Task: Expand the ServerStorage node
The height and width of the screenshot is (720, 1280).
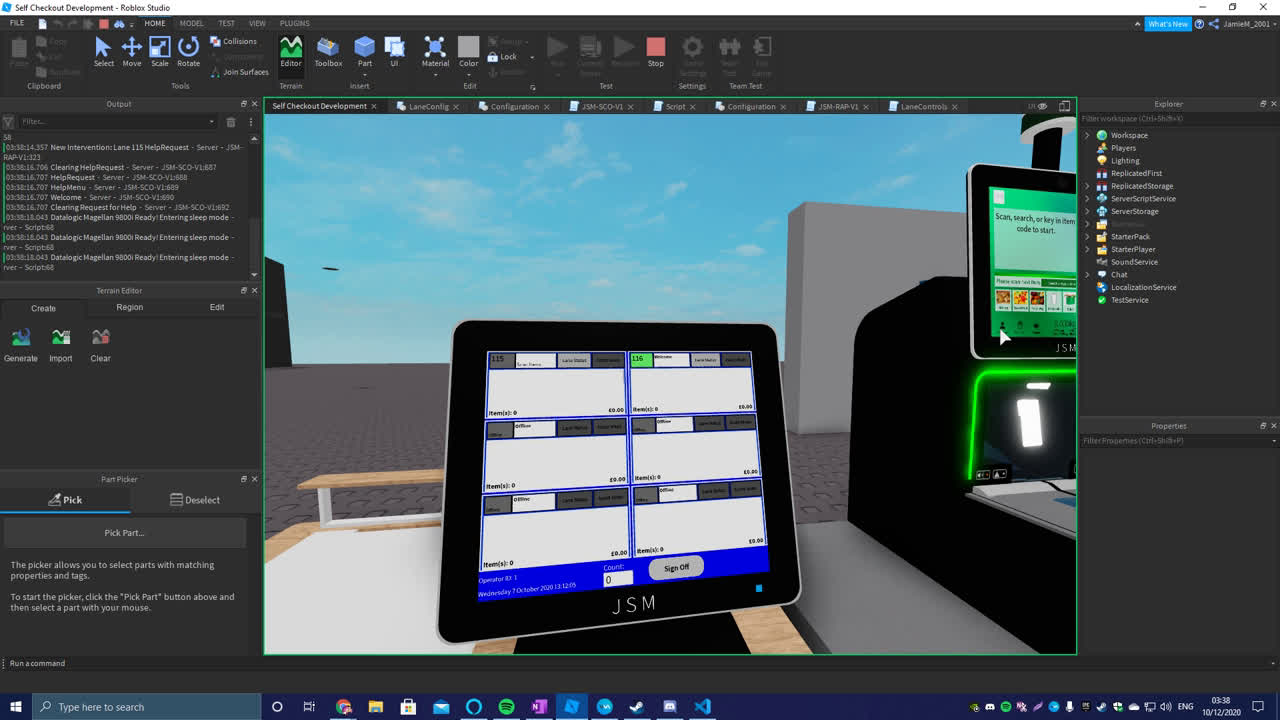Action: pyautogui.click(x=1088, y=211)
